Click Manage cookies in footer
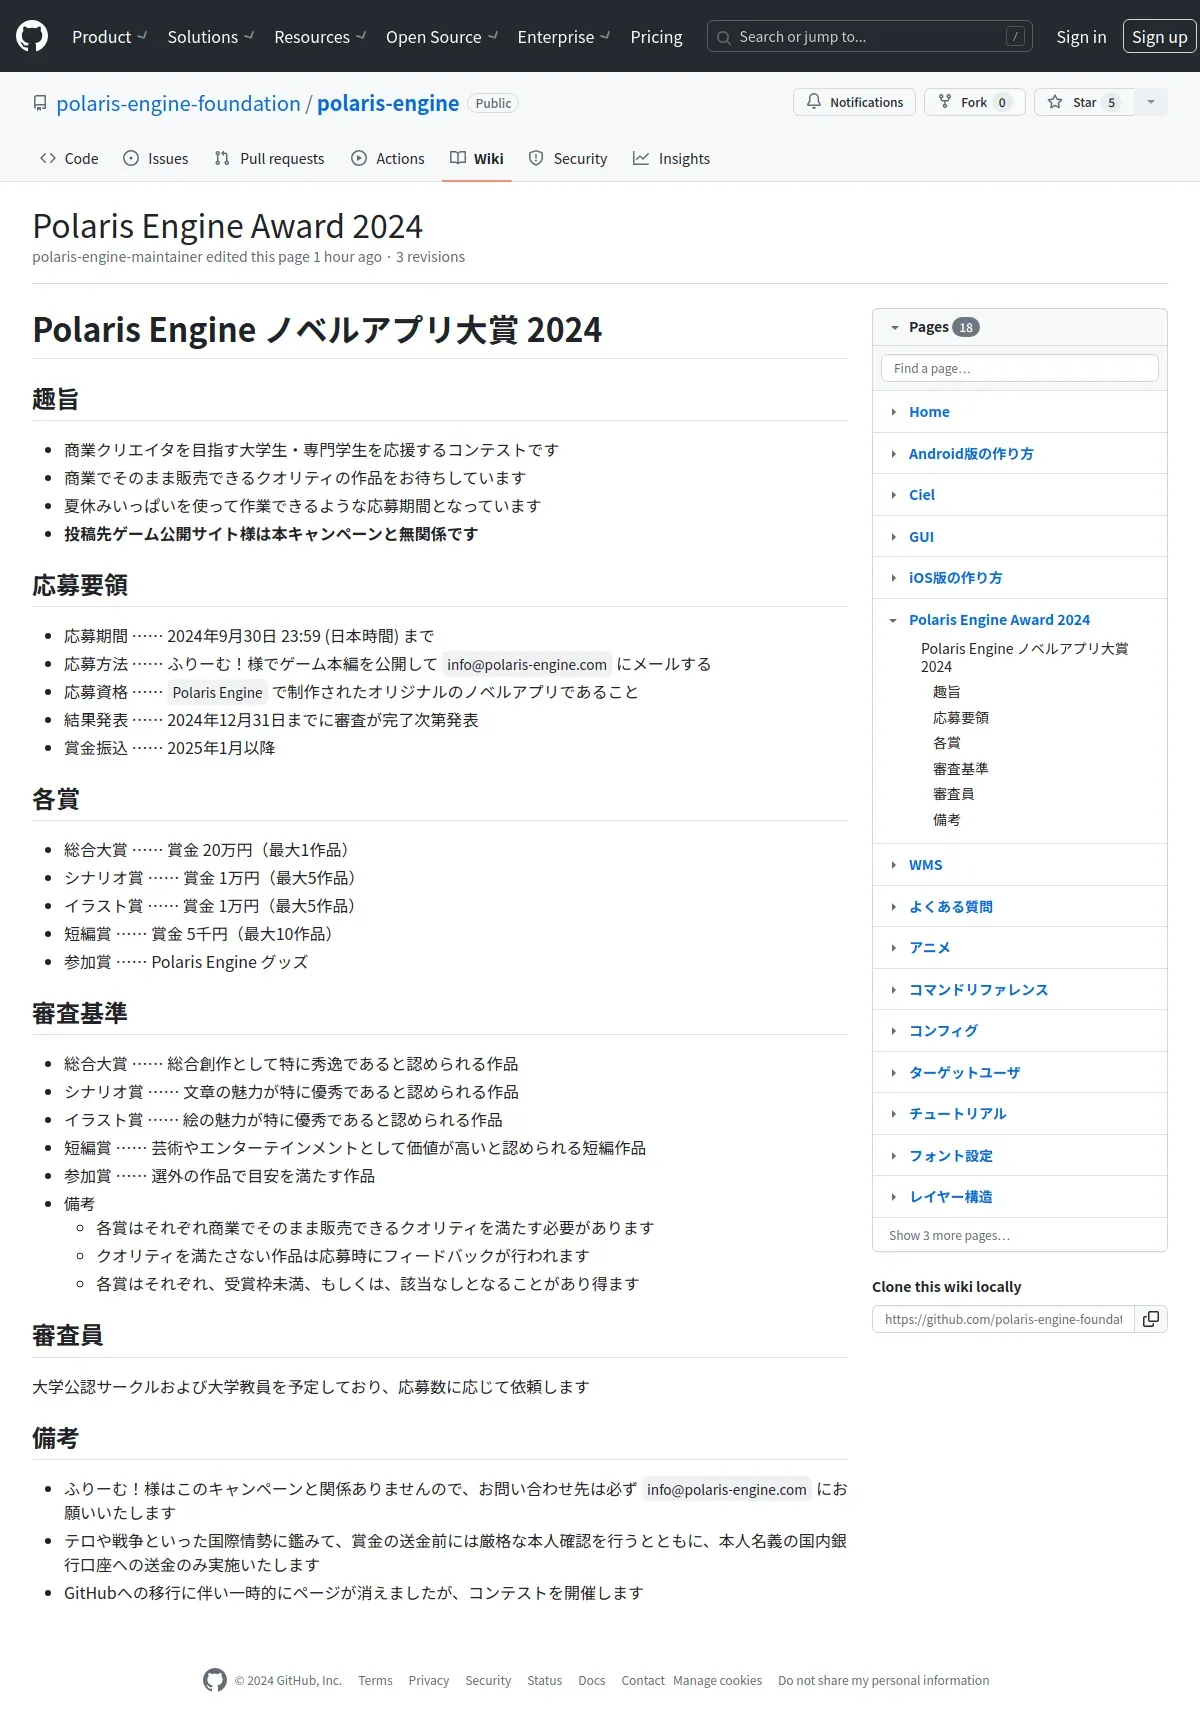The height and width of the screenshot is (1733, 1200). coord(717,1681)
